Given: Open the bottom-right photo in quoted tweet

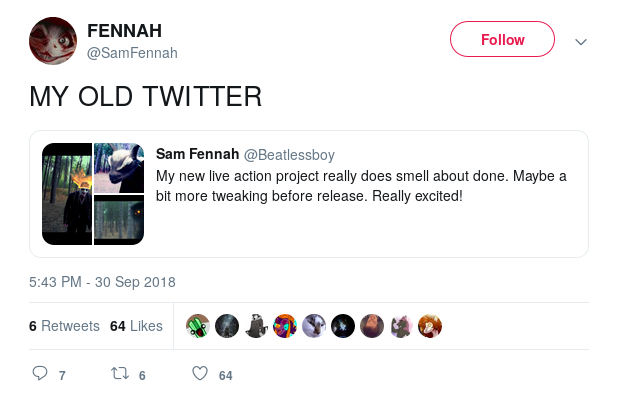Looking at the screenshot, I should click(x=119, y=220).
